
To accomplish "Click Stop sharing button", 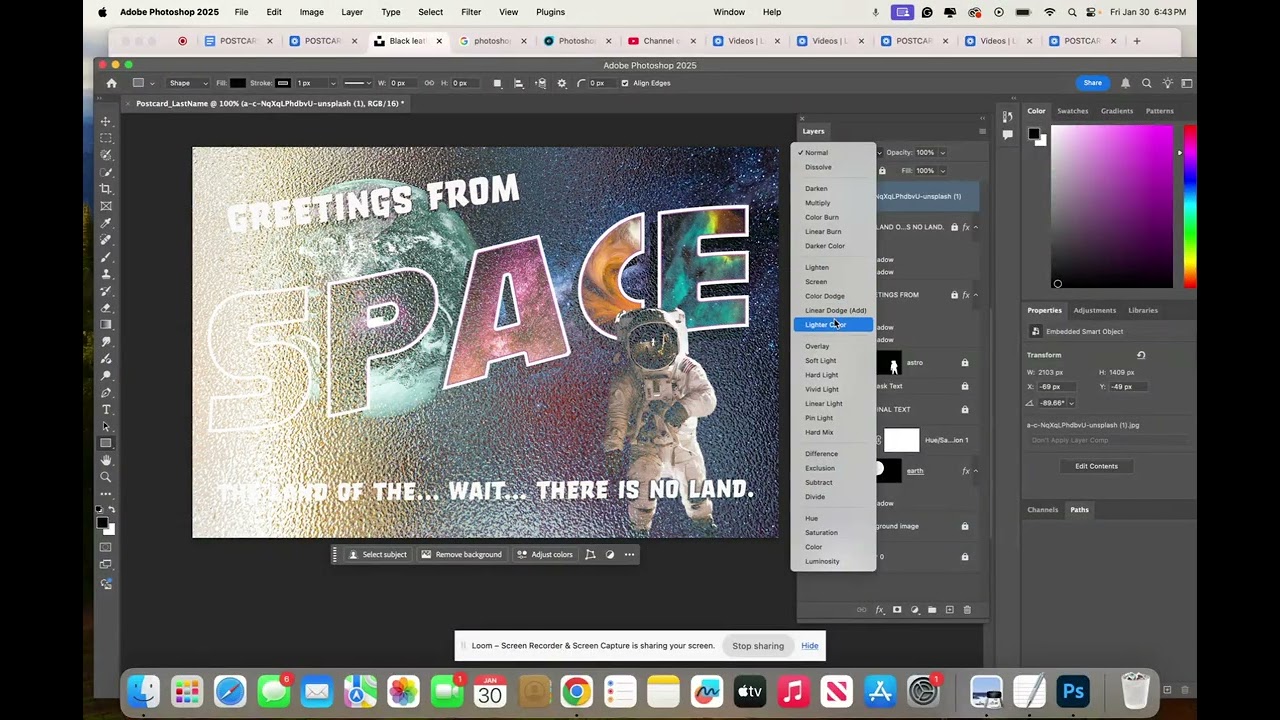I will (x=758, y=646).
